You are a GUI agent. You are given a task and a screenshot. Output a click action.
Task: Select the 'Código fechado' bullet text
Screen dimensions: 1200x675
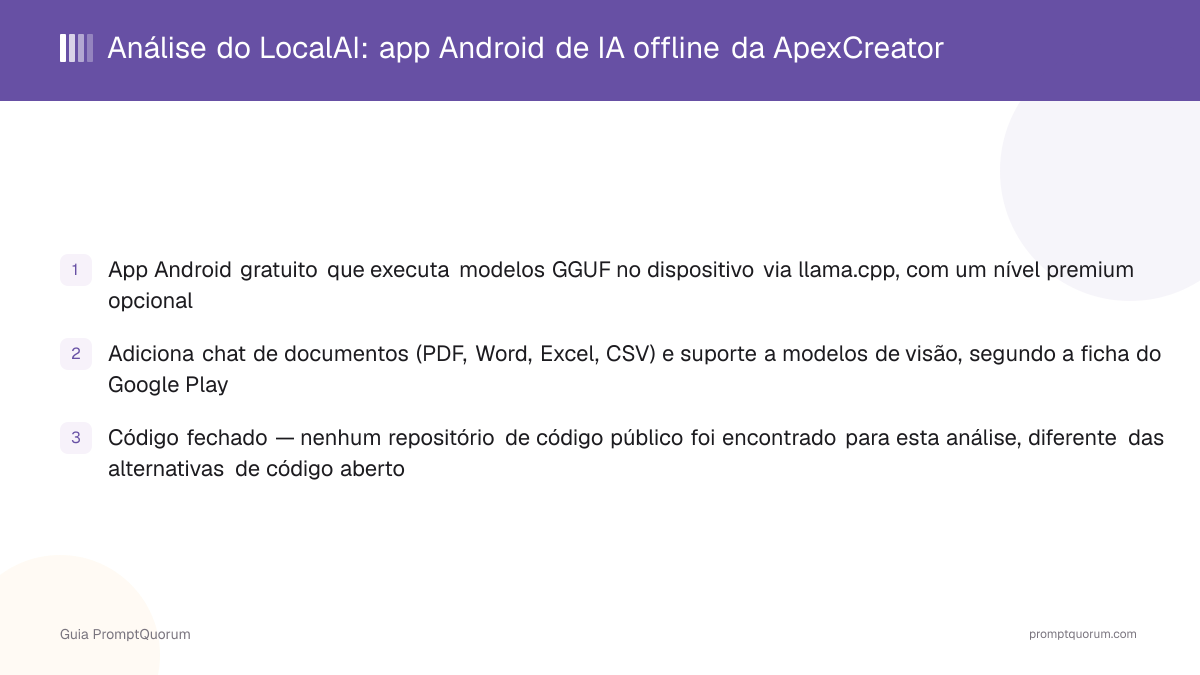(636, 453)
